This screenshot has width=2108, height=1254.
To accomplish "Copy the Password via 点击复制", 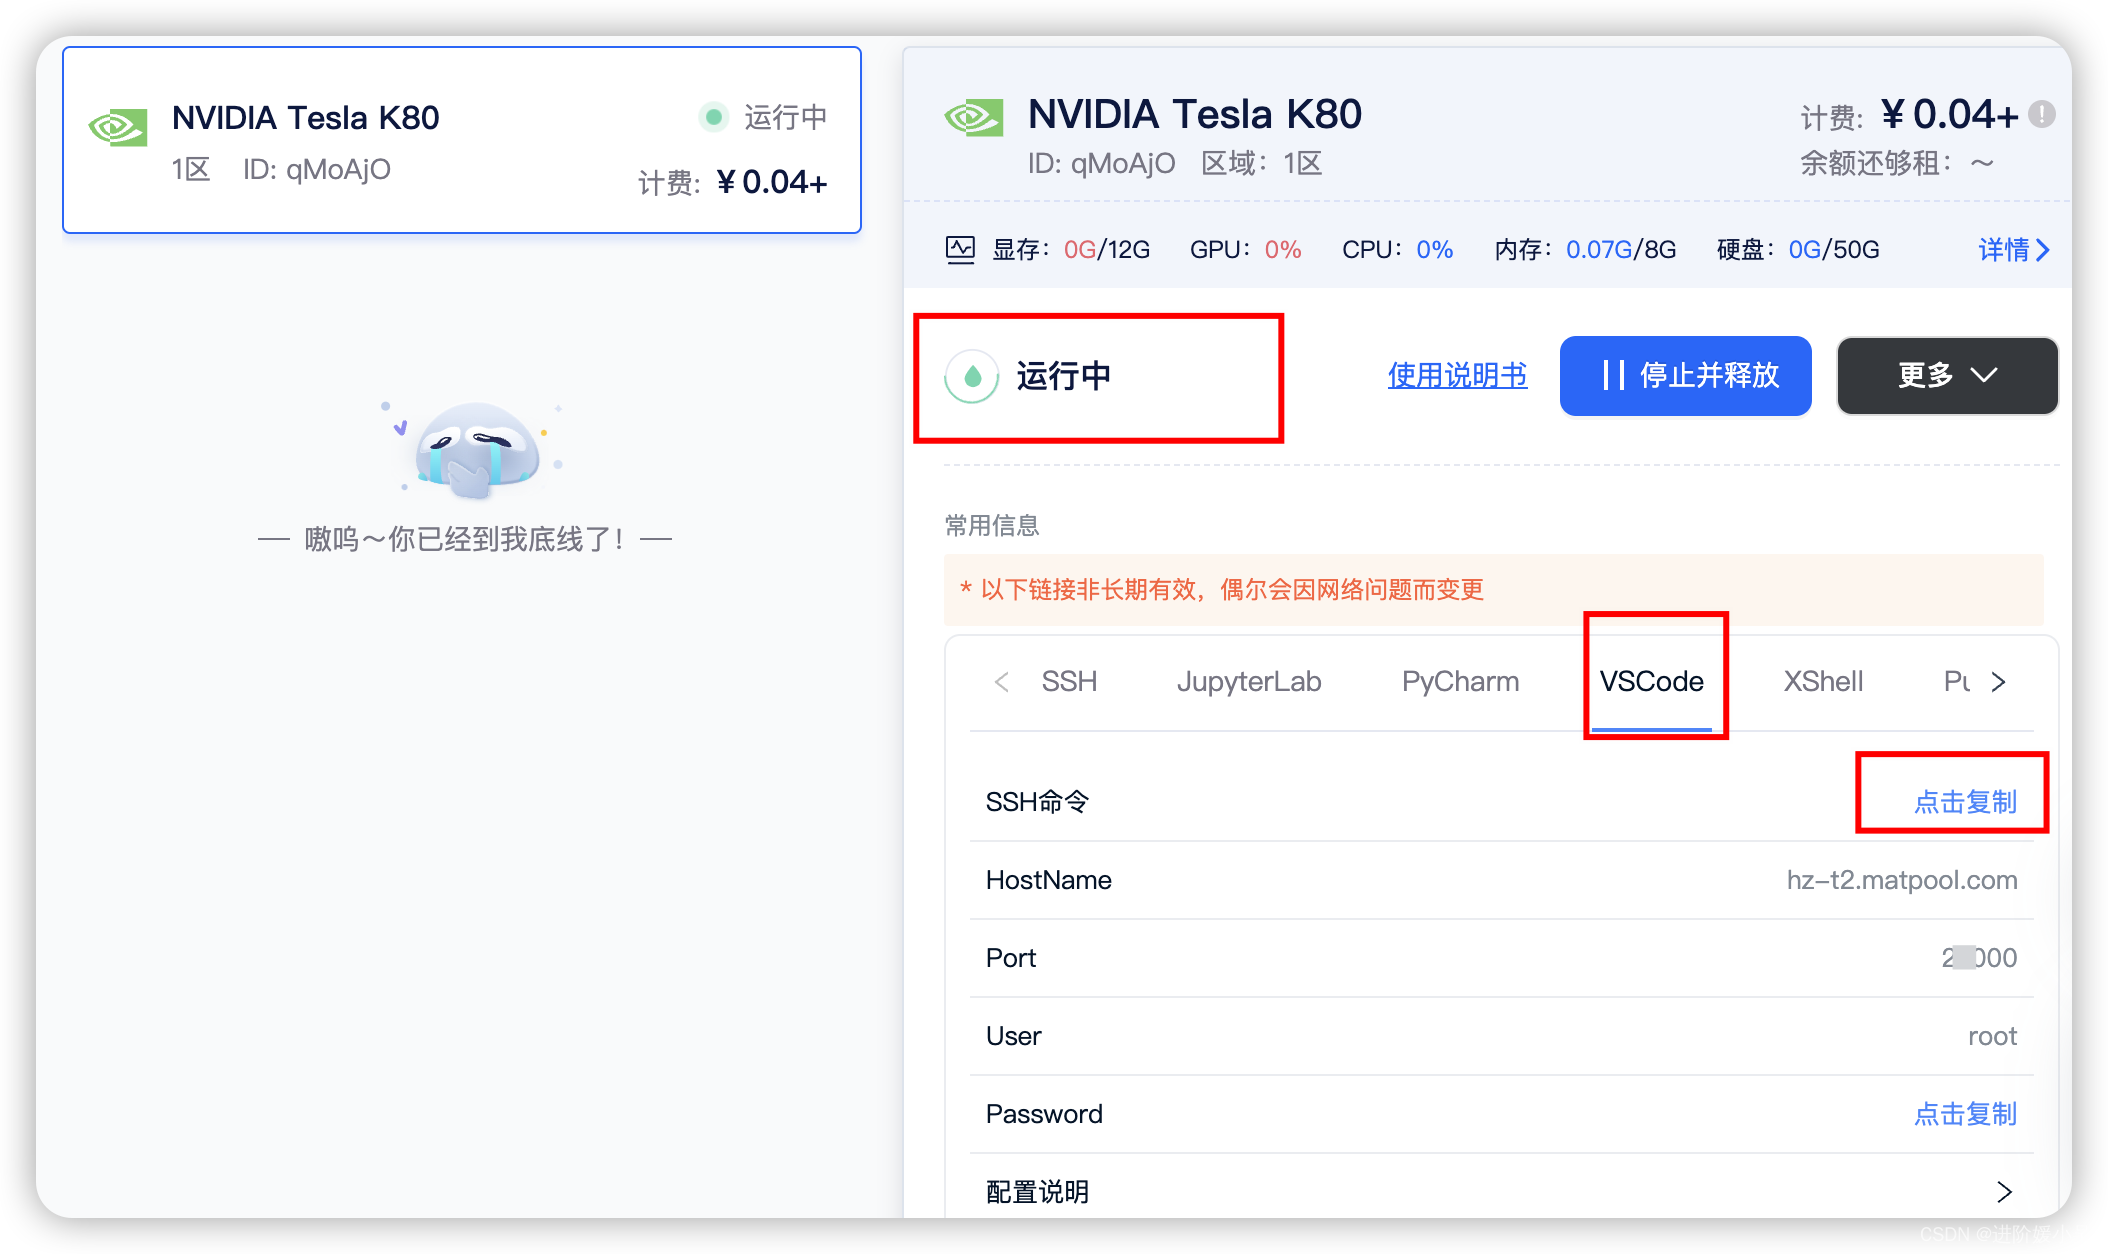I will (1965, 1114).
